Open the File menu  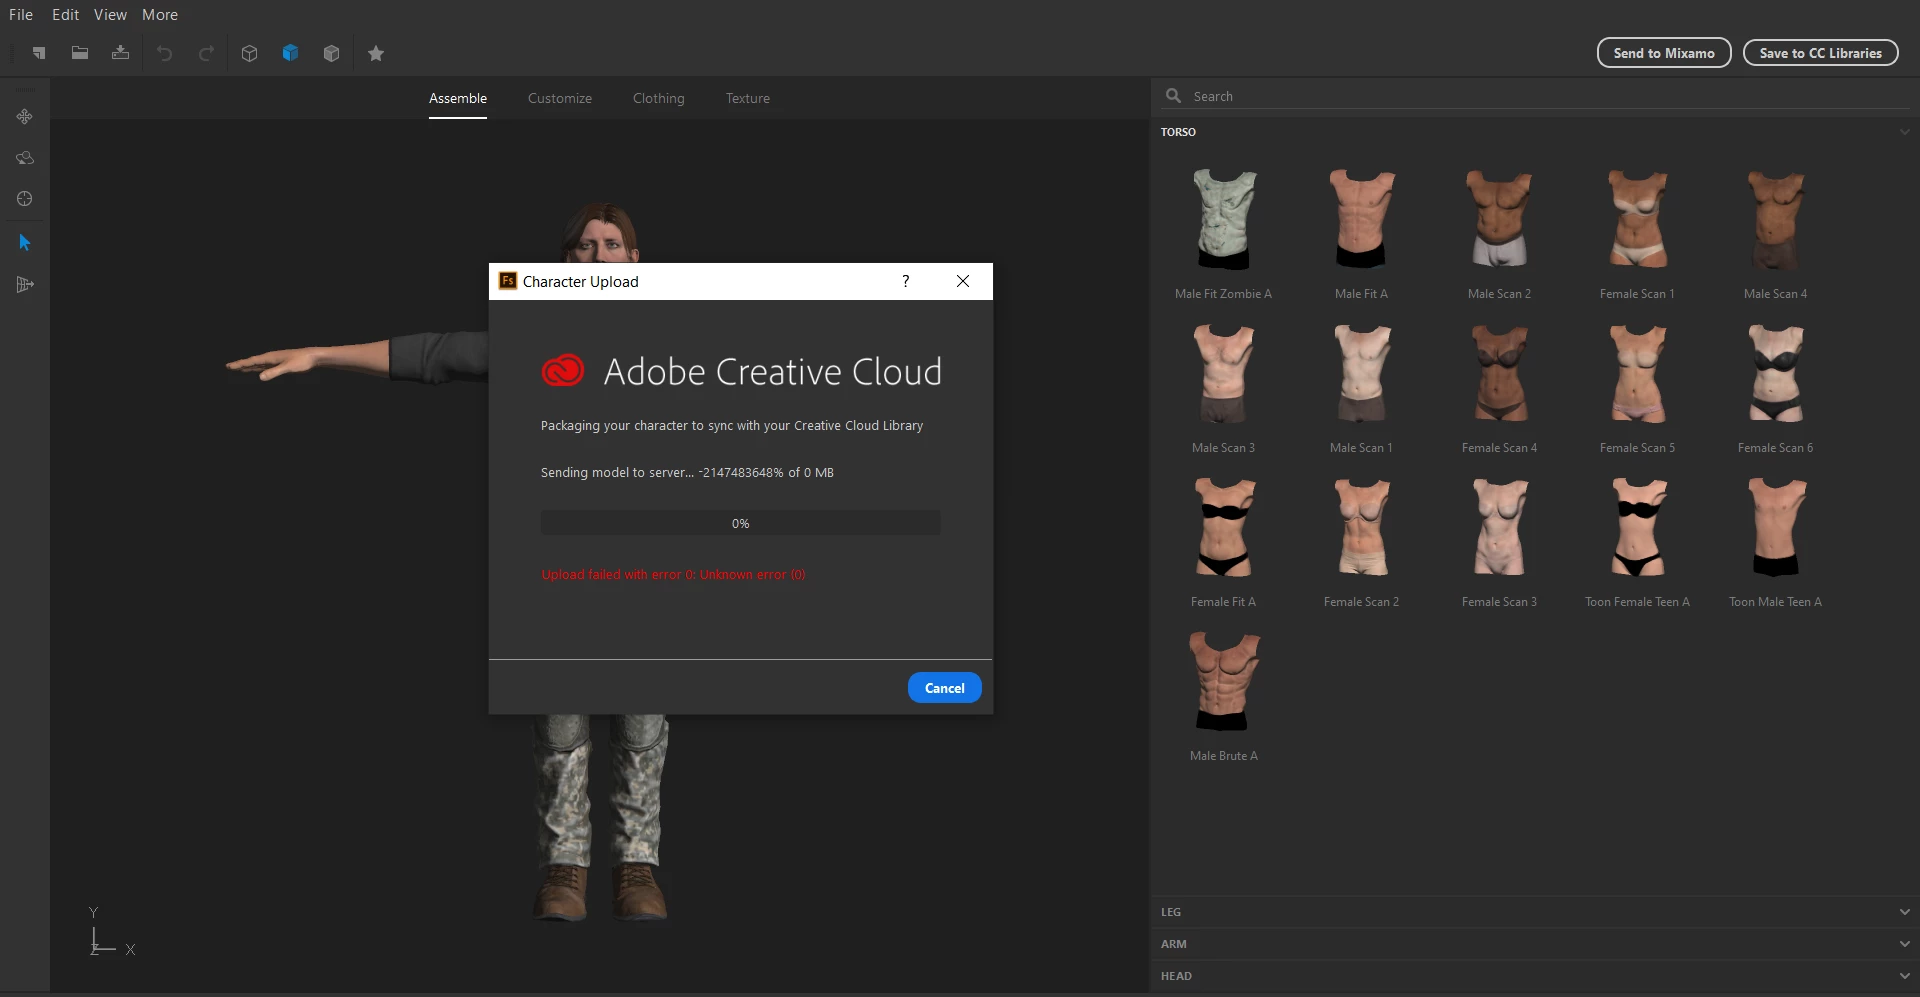click(21, 15)
